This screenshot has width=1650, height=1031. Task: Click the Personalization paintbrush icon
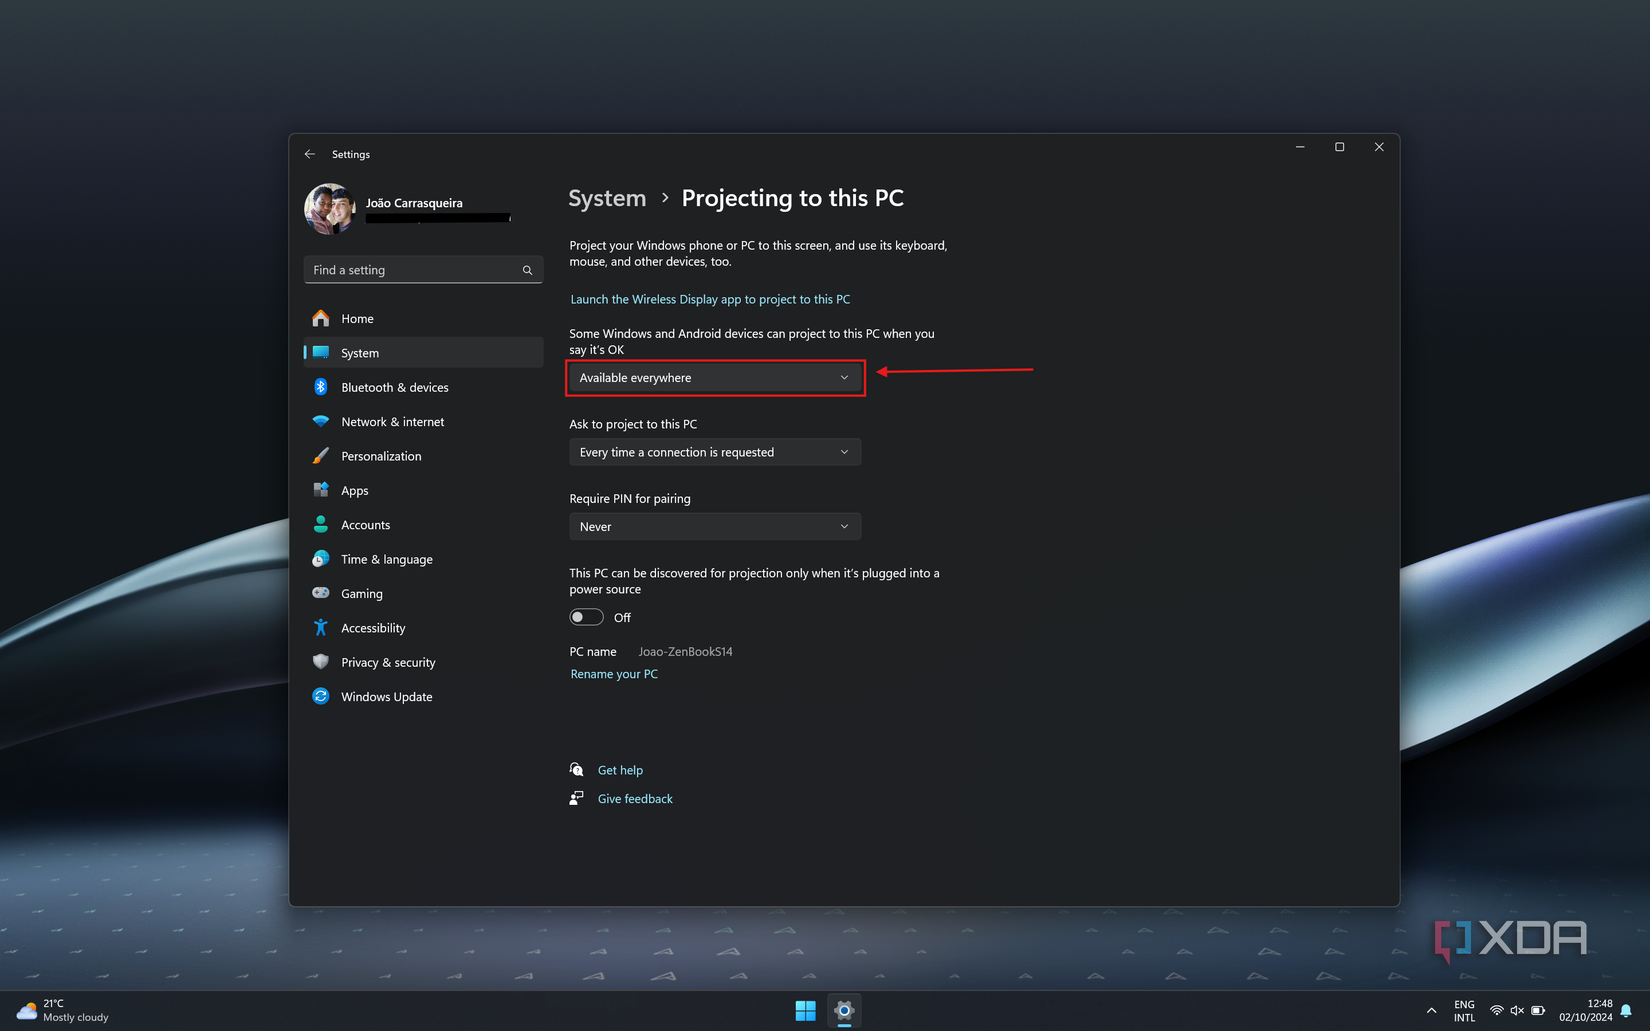click(320, 456)
